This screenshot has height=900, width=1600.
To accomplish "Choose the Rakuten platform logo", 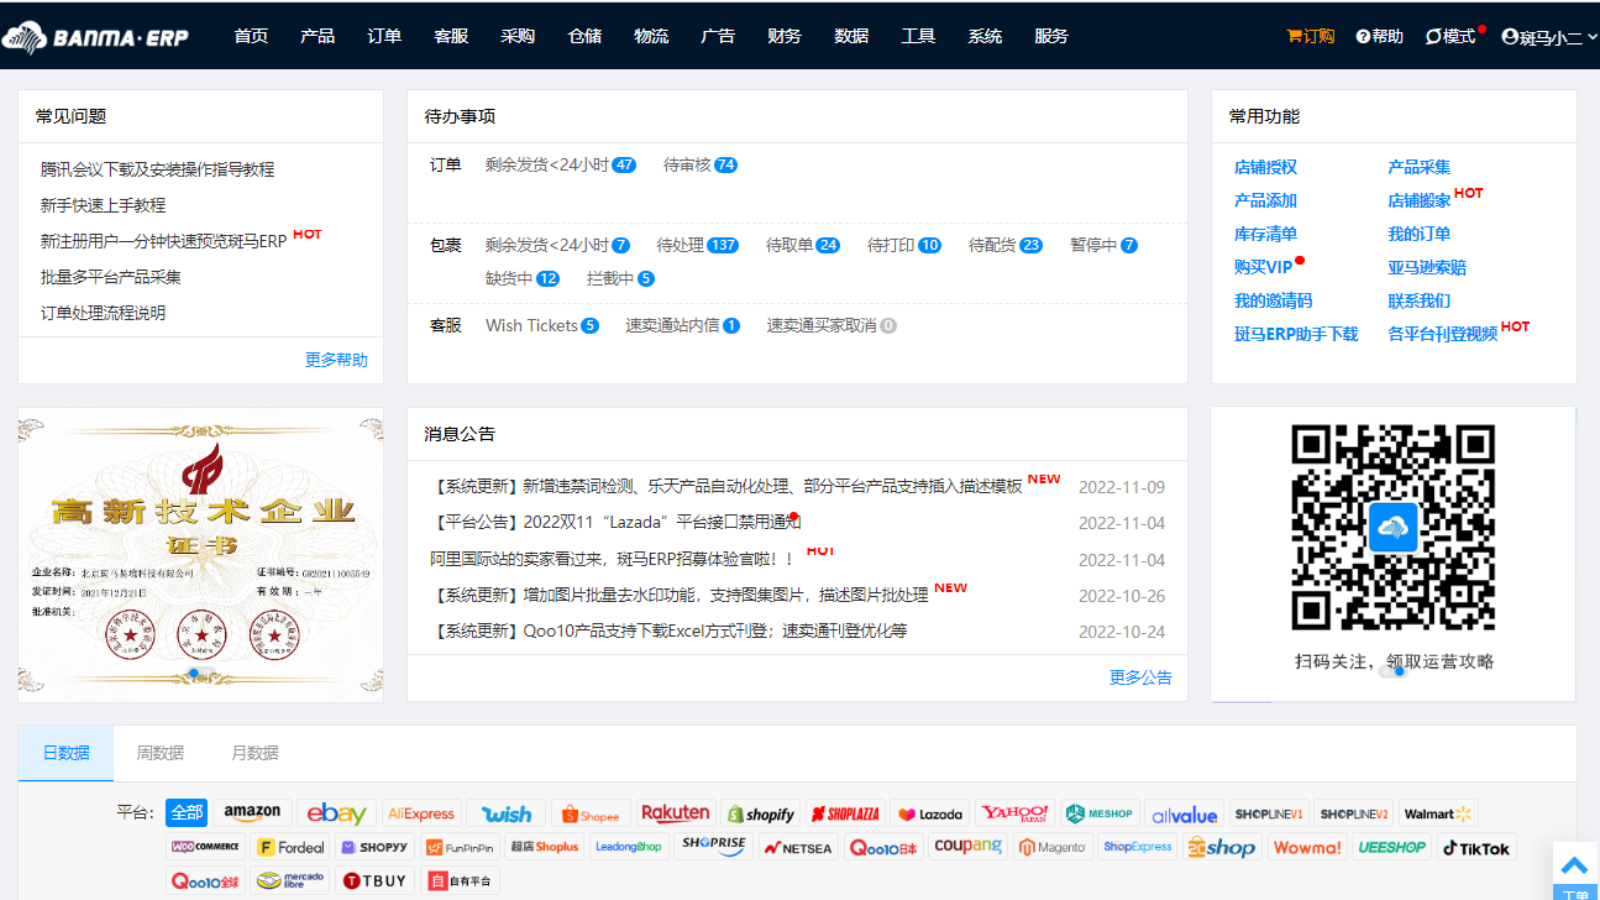I will tap(675, 813).
